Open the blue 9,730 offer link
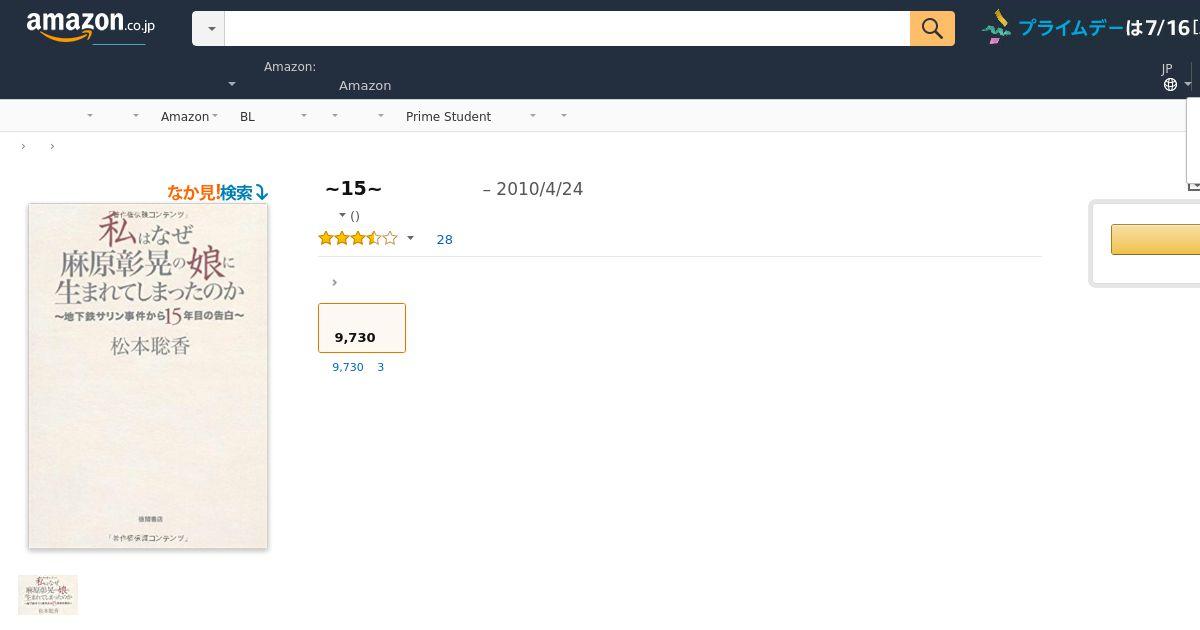This screenshot has width=1200, height=630. tap(348, 367)
